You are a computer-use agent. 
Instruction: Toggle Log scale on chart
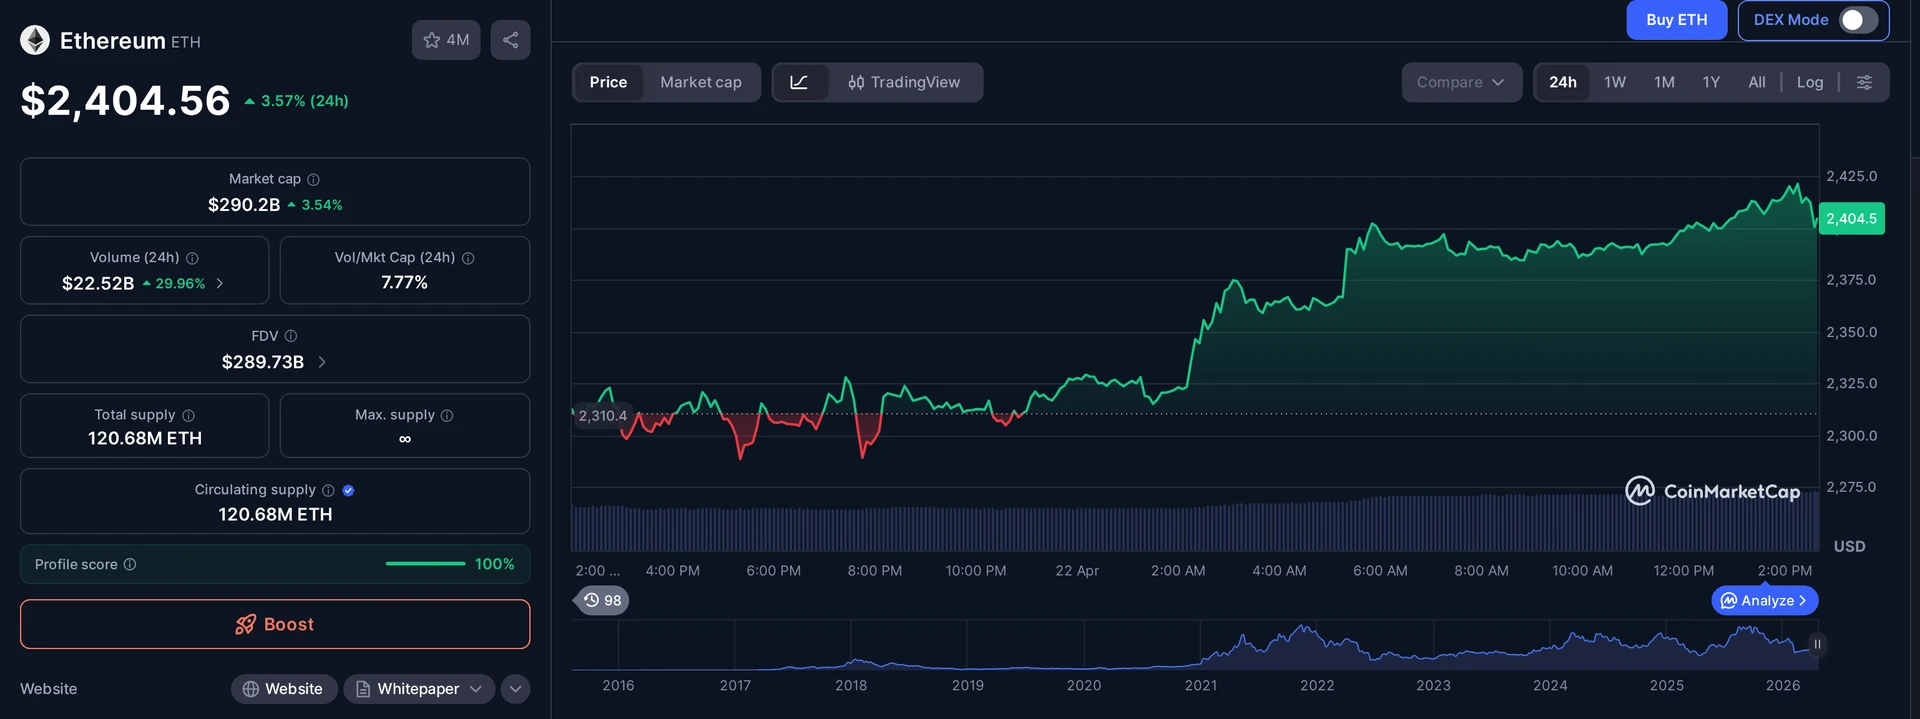coord(1810,82)
